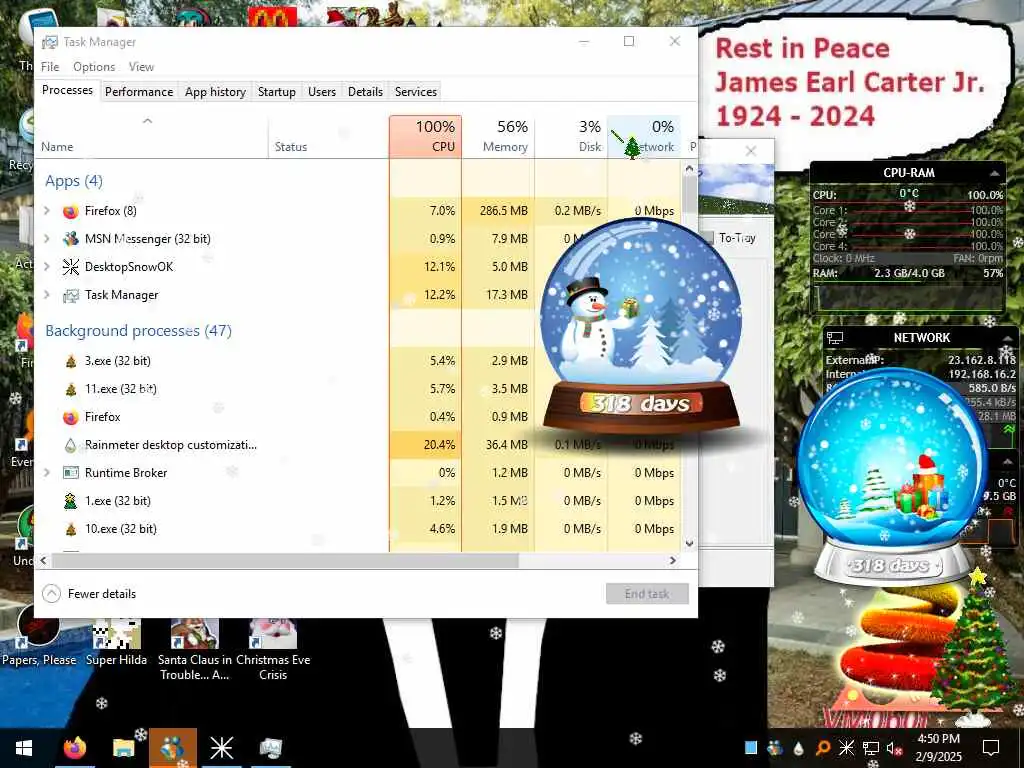Expand the DesktopSnowOK process group

[47, 267]
